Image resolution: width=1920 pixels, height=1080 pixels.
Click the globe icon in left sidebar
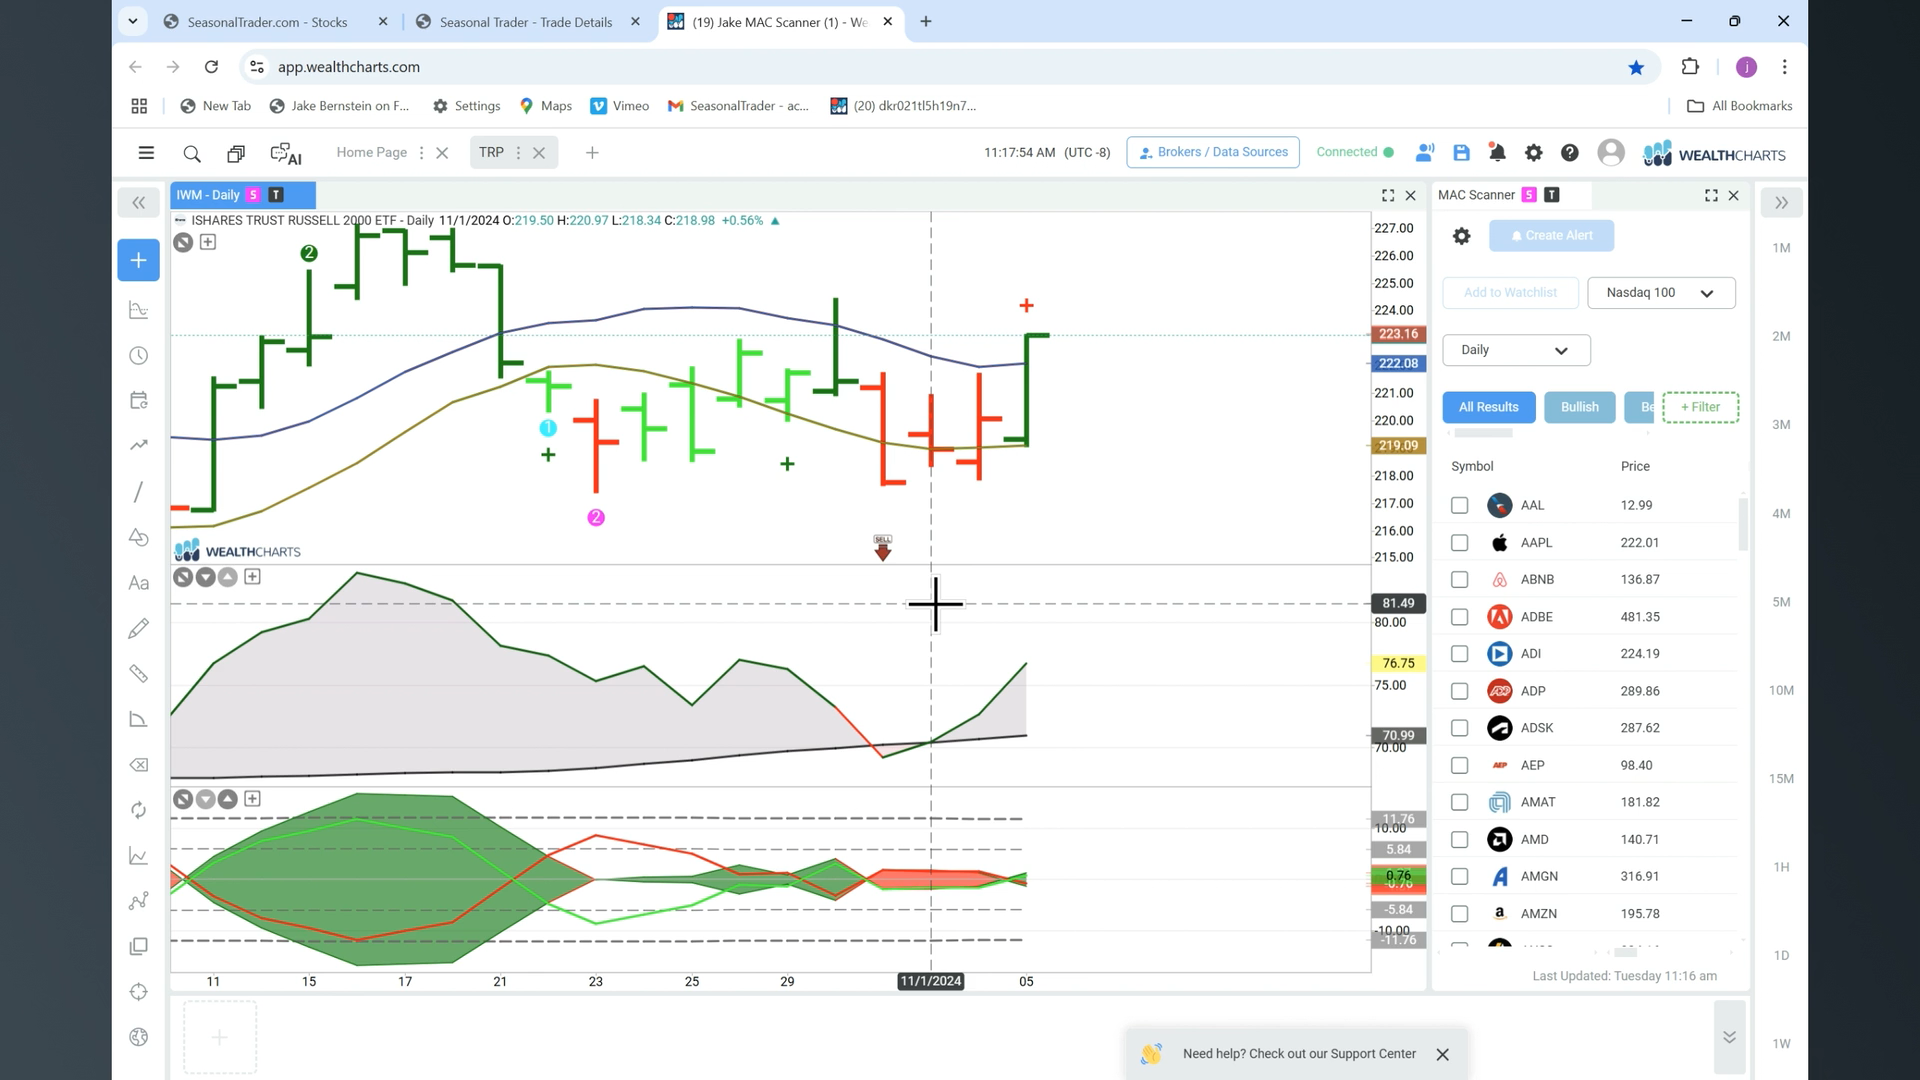point(139,1037)
